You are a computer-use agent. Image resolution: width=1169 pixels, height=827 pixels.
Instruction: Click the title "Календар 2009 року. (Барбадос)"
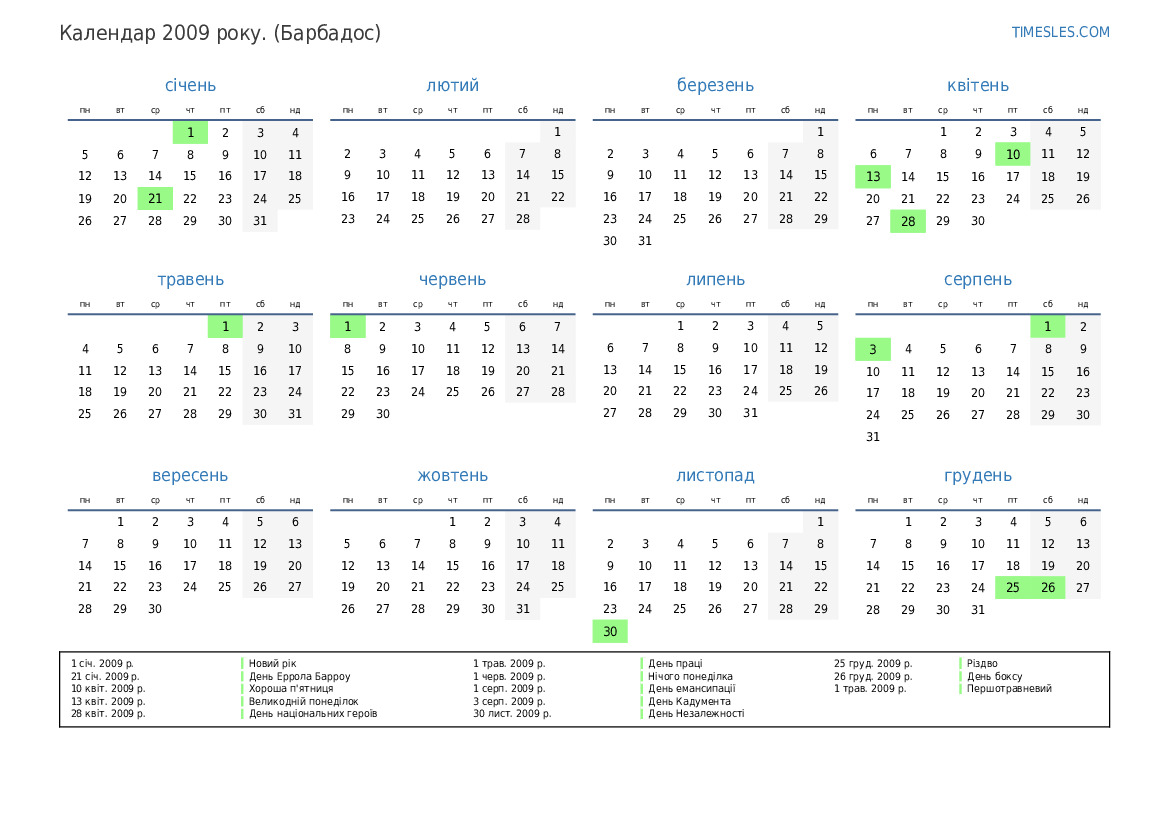(x=220, y=34)
